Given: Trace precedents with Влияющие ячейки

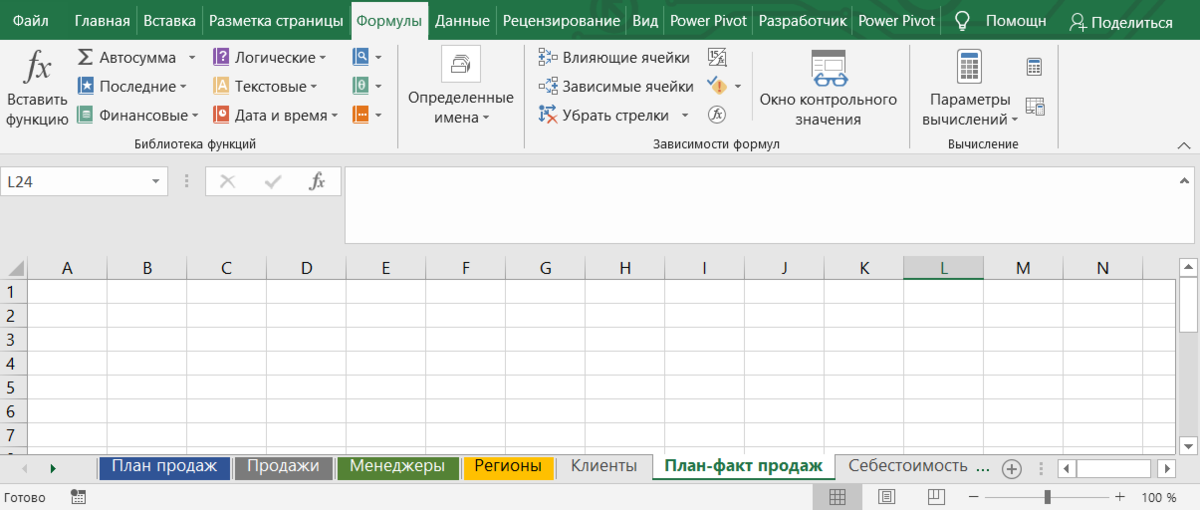Looking at the screenshot, I should pyautogui.click(x=614, y=58).
